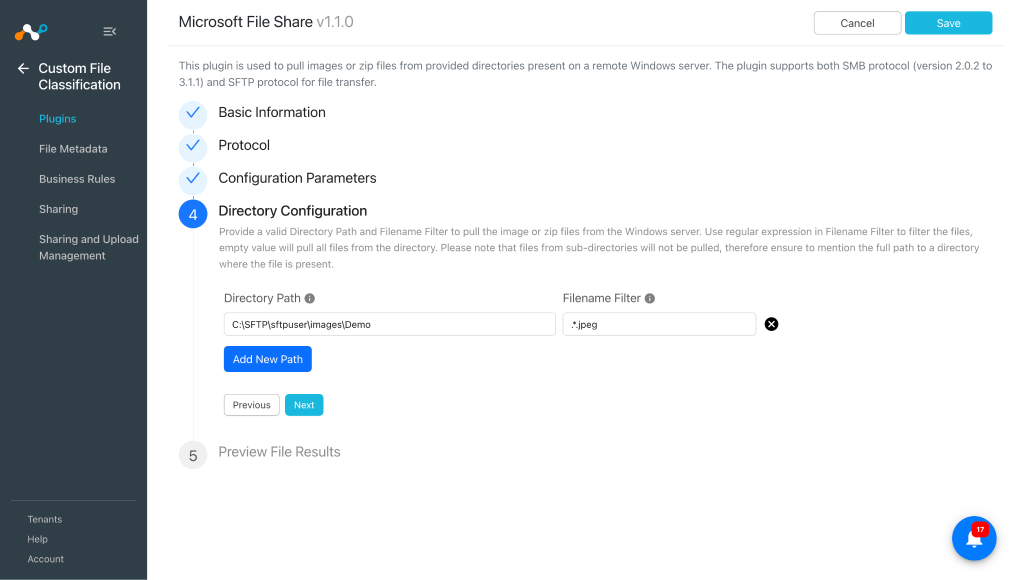Image resolution: width=1024 pixels, height=580 pixels.
Task: Open the Plugins sidebar item
Action: pos(57,119)
